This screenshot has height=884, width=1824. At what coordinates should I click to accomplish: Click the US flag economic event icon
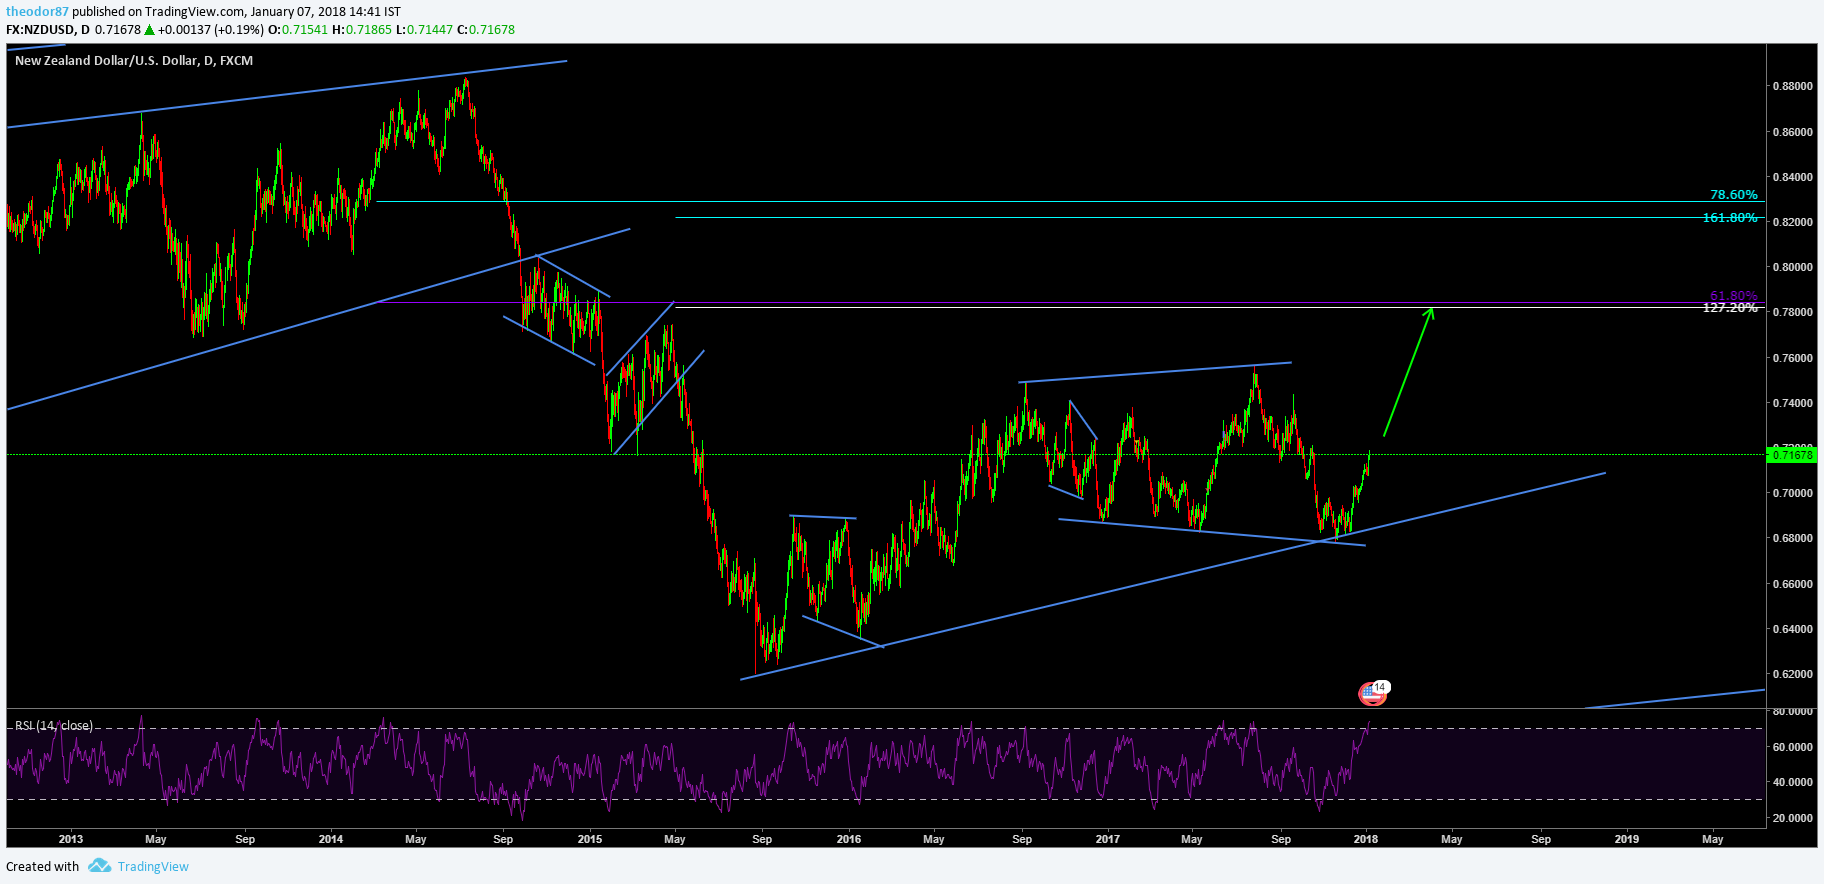click(x=1370, y=692)
